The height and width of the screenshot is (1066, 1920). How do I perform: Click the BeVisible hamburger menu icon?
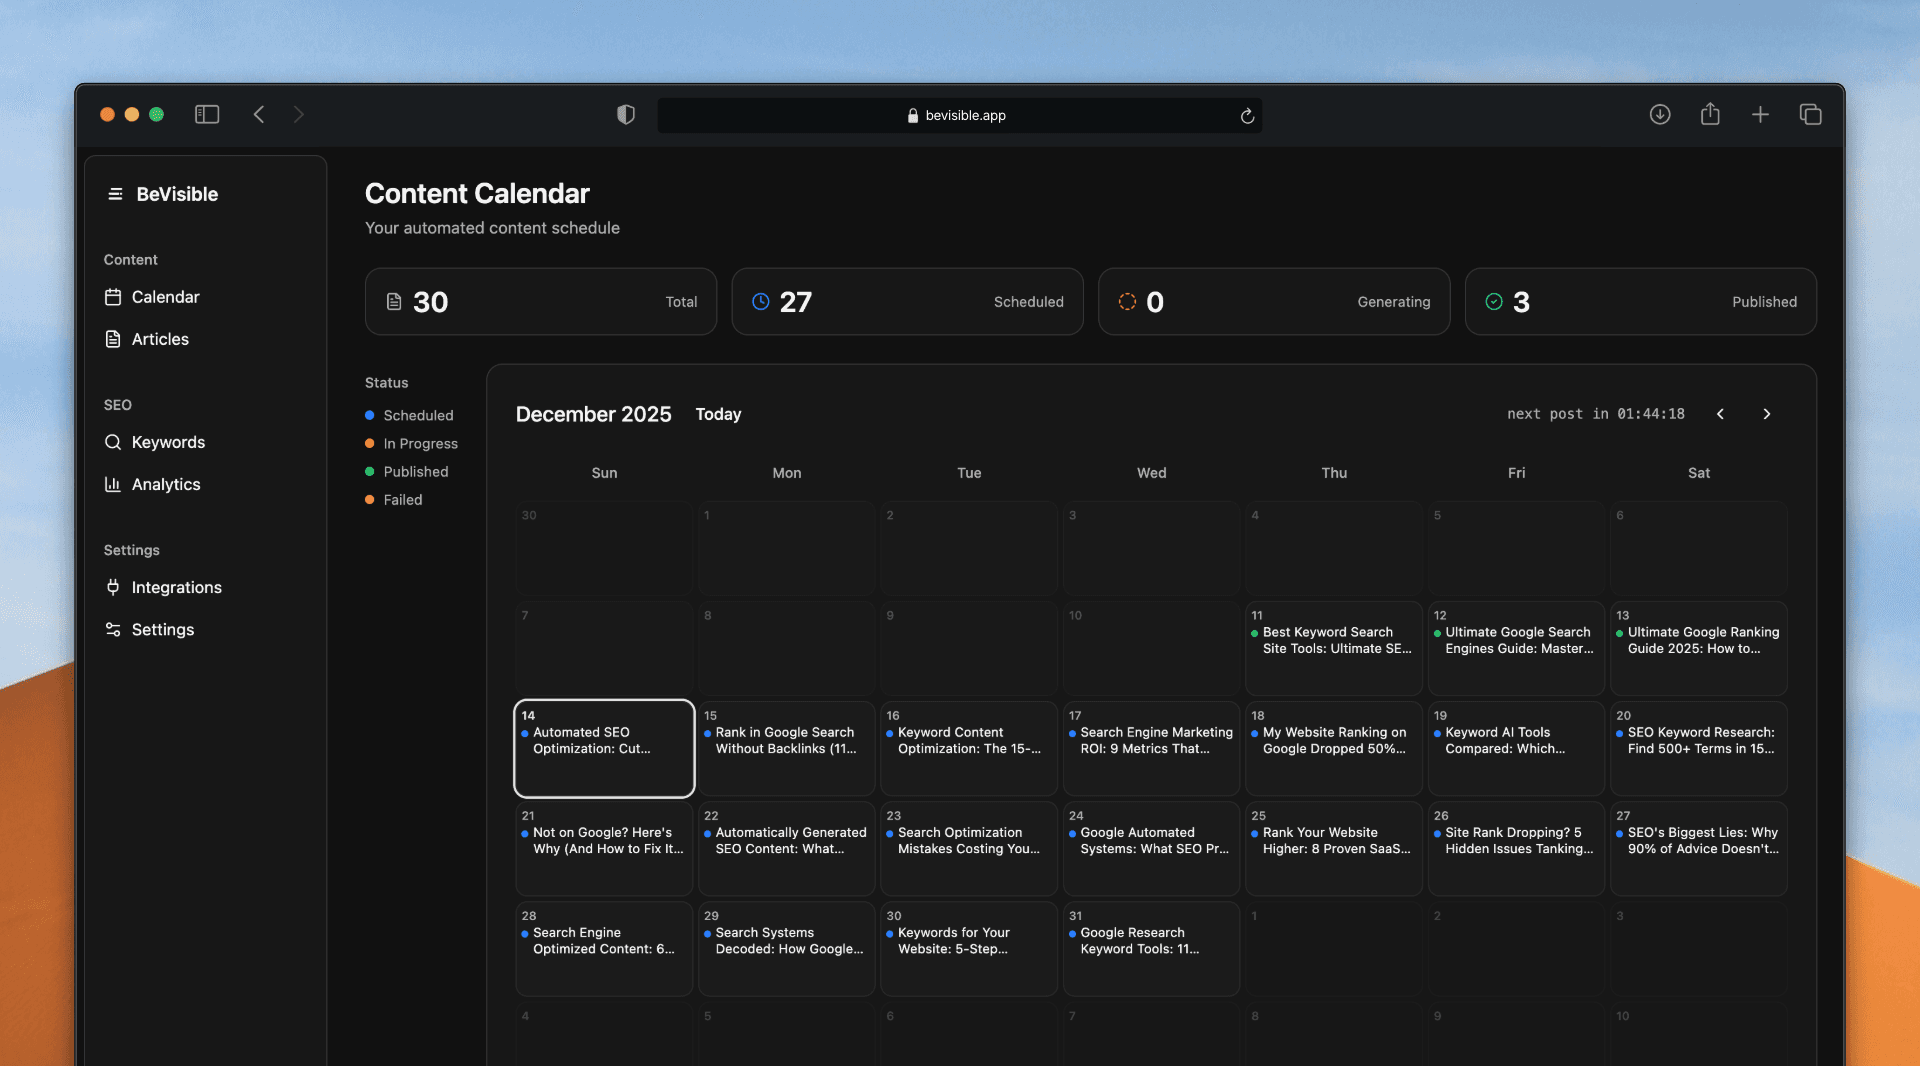(116, 194)
